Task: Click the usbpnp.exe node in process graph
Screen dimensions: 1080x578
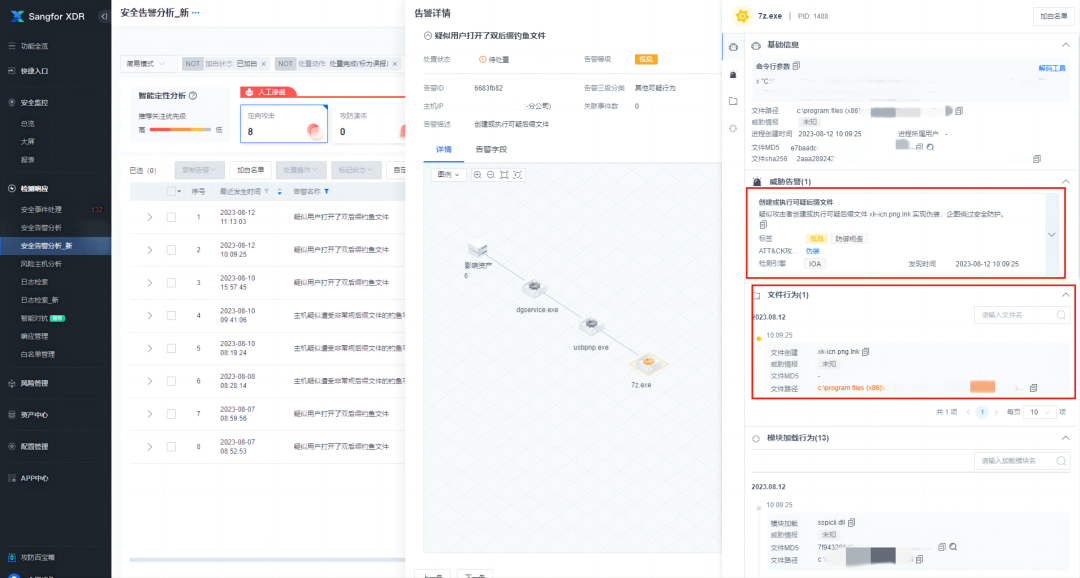Action: pyautogui.click(x=591, y=325)
